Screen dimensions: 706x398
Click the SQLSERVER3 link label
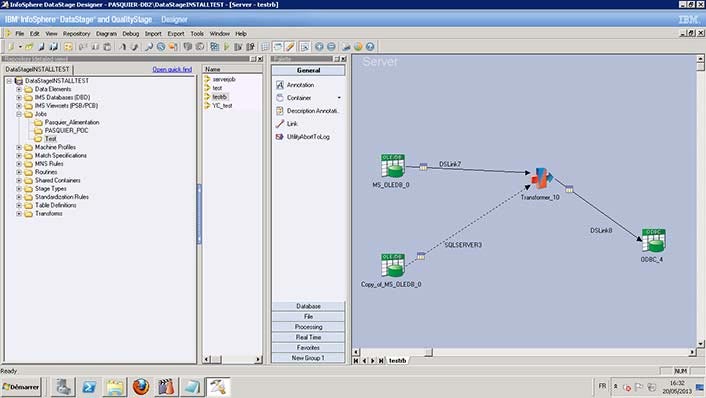pyautogui.click(x=463, y=245)
